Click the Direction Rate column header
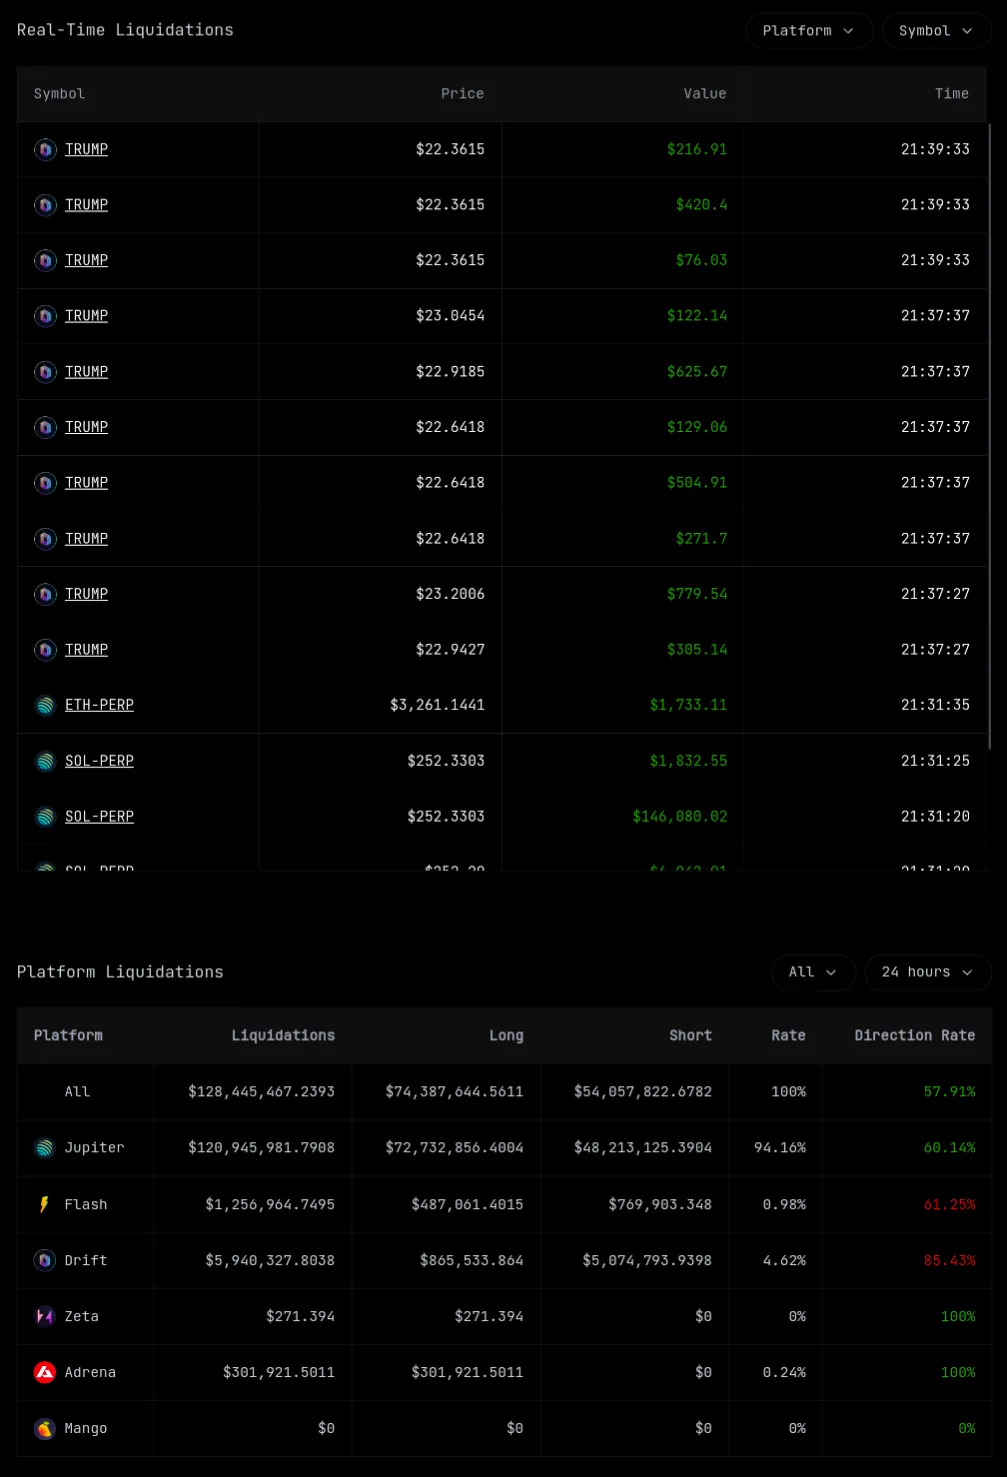This screenshot has width=1007, height=1477. (914, 1035)
